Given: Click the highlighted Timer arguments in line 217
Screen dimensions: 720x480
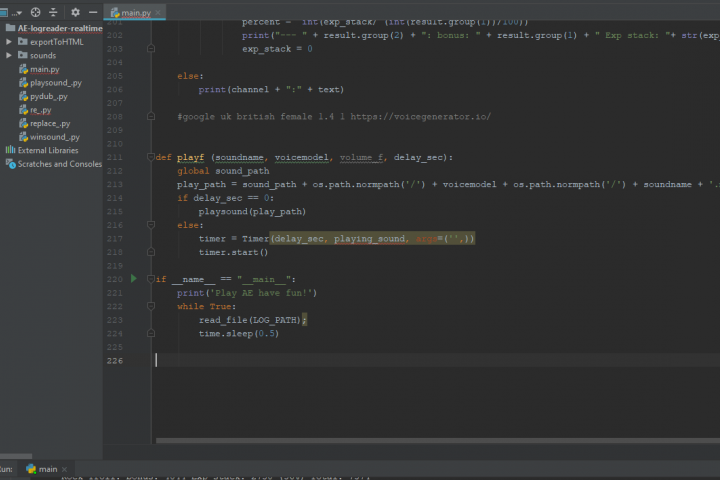Looking at the screenshot, I should [372, 239].
